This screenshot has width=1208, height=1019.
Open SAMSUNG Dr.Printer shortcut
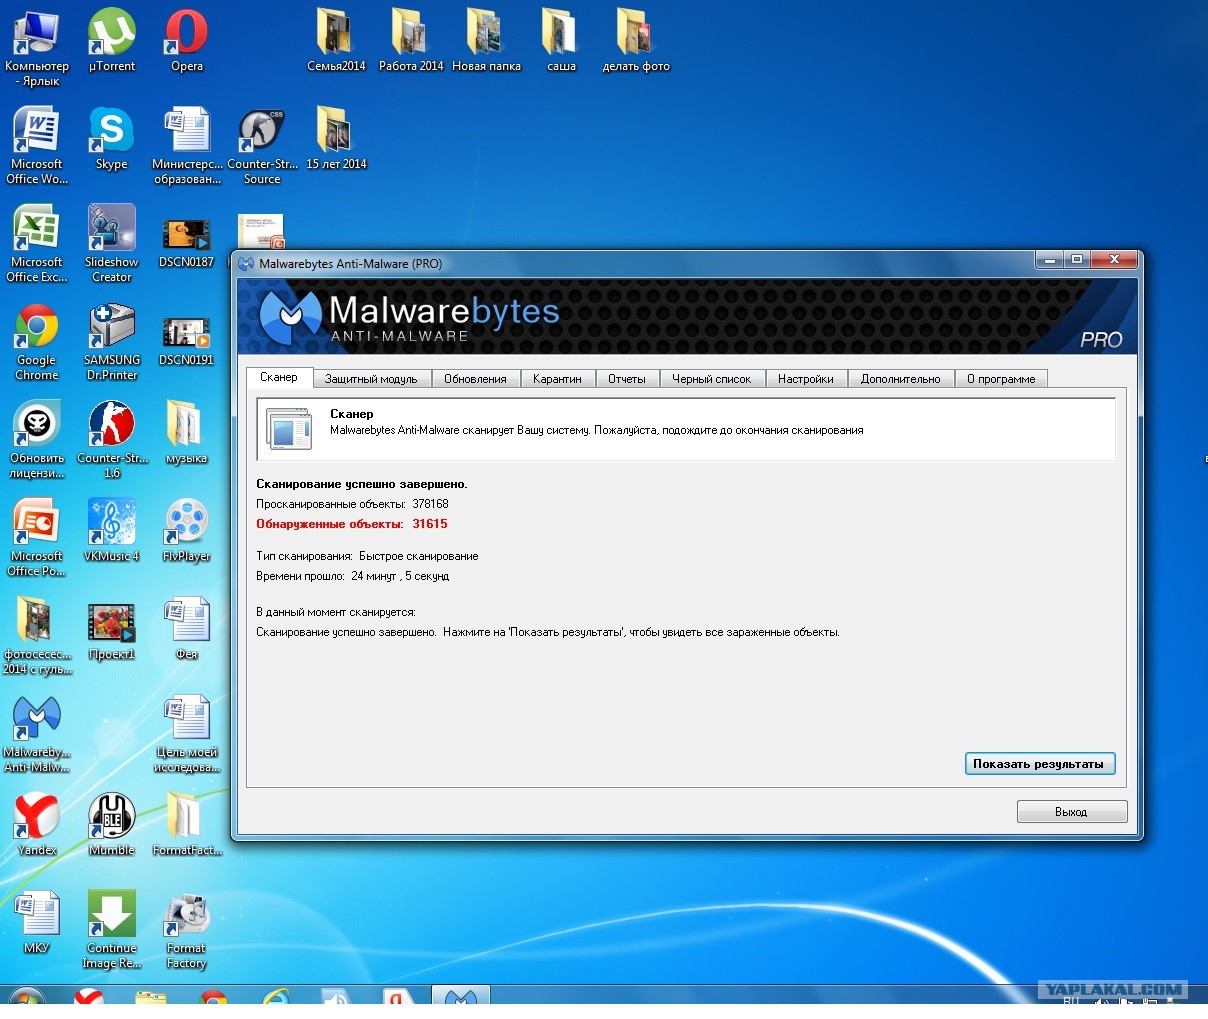[111, 341]
